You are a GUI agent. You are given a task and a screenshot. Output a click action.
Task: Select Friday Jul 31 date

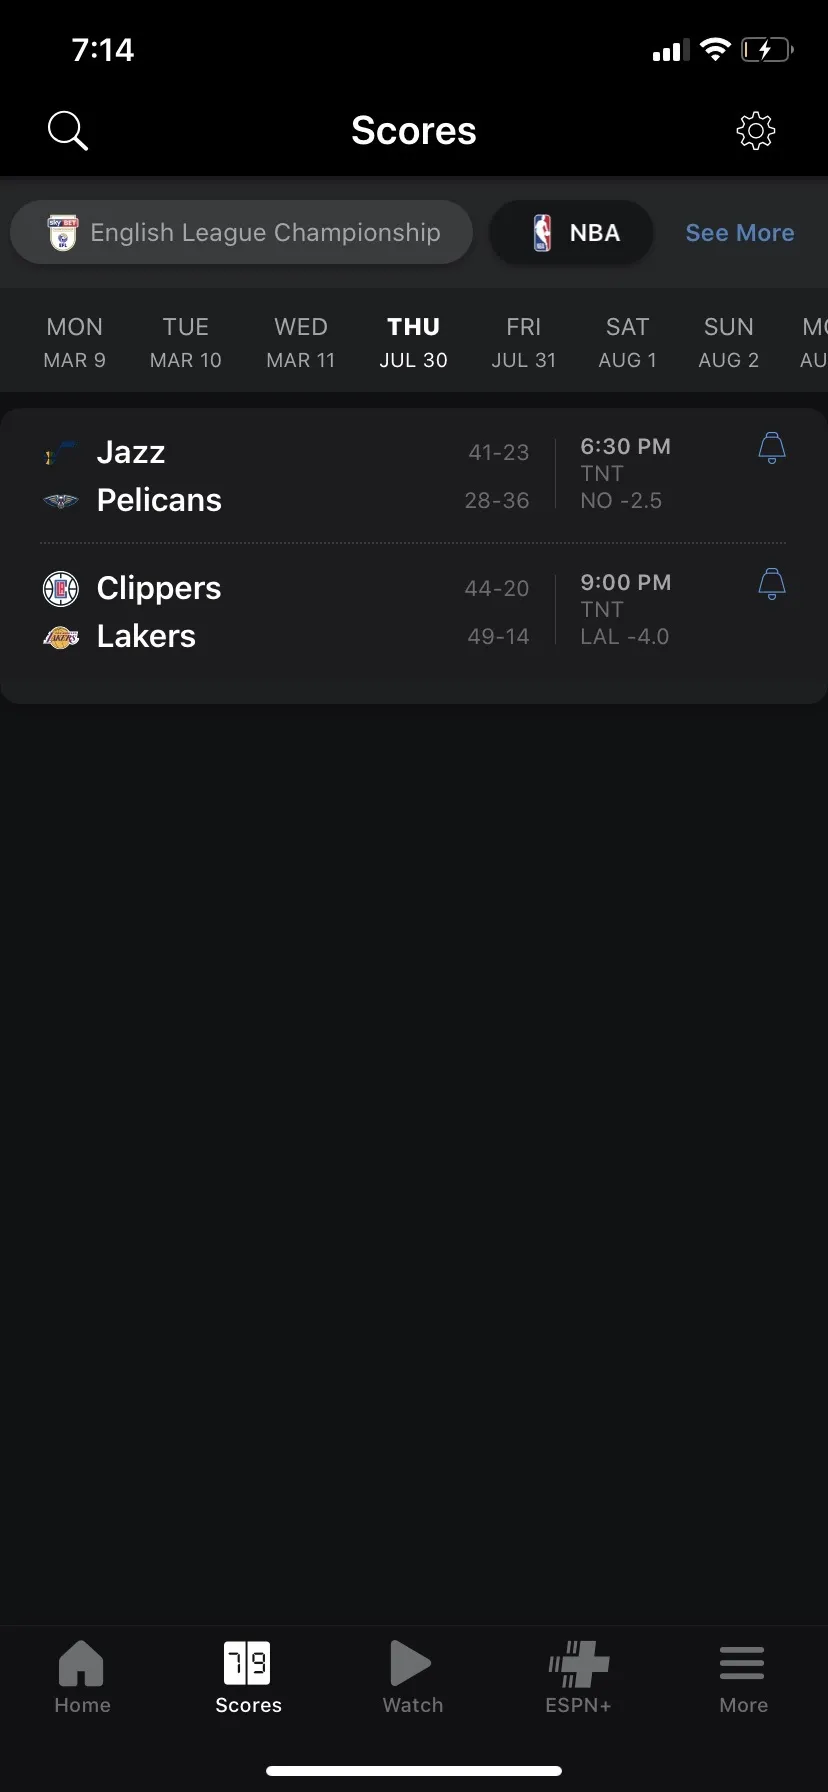tap(523, 342)
